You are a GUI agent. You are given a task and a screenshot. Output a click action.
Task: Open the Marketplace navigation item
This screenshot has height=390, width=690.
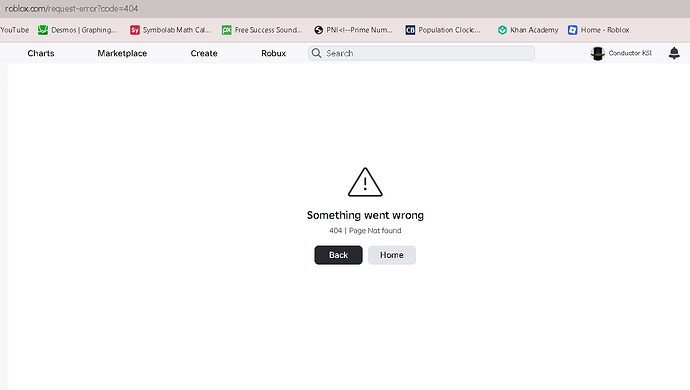(x=122, y=53)
